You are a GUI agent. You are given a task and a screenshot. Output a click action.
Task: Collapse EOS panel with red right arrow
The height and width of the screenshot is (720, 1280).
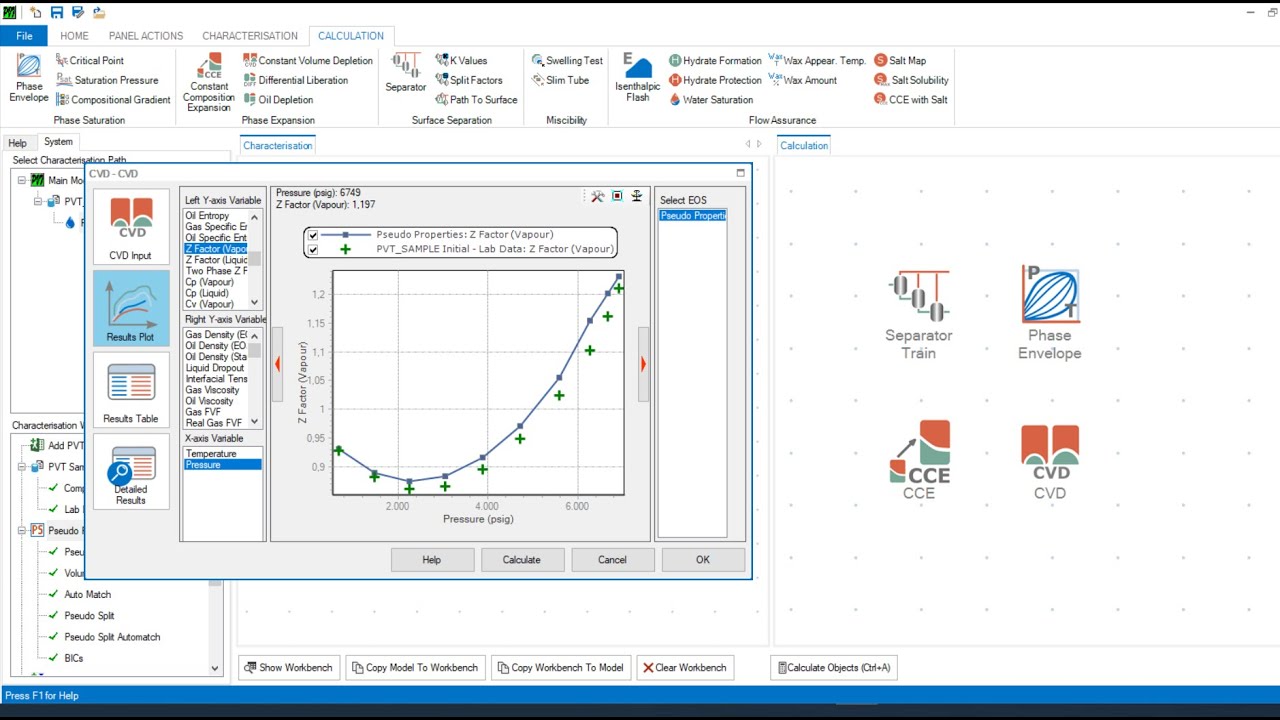643,364
